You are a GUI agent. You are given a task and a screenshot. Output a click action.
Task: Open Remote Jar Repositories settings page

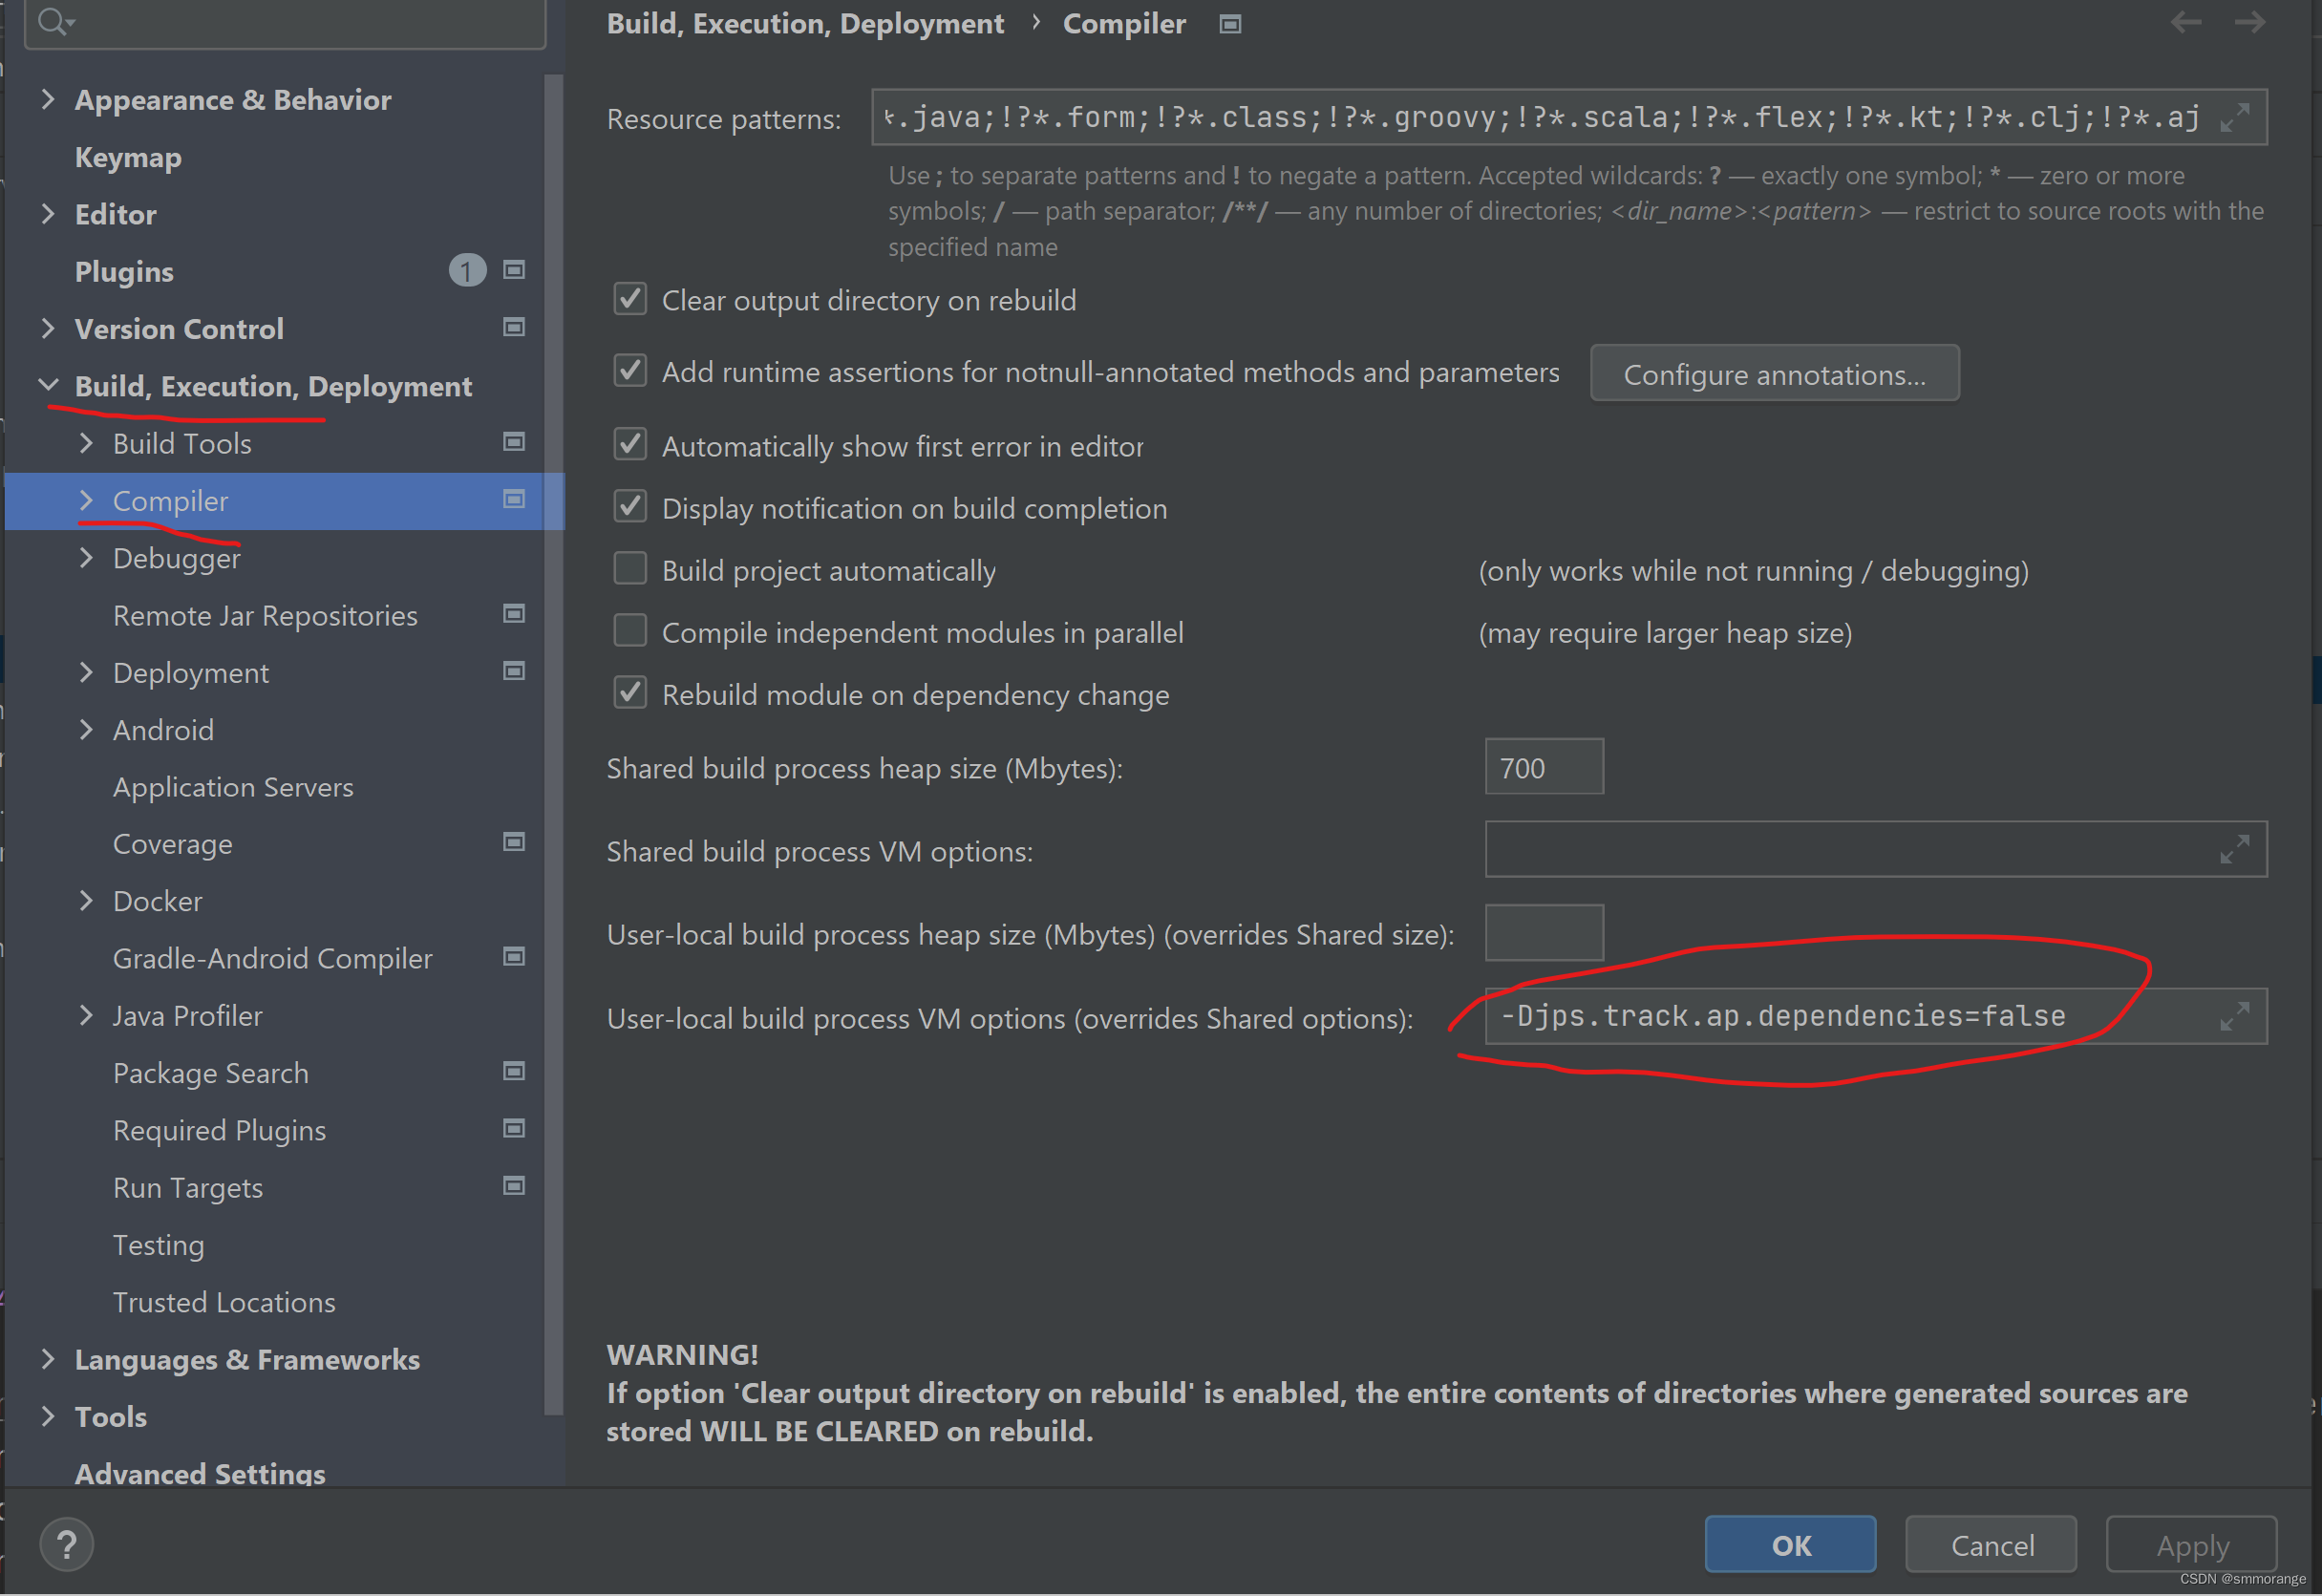(x=265, y=615)
